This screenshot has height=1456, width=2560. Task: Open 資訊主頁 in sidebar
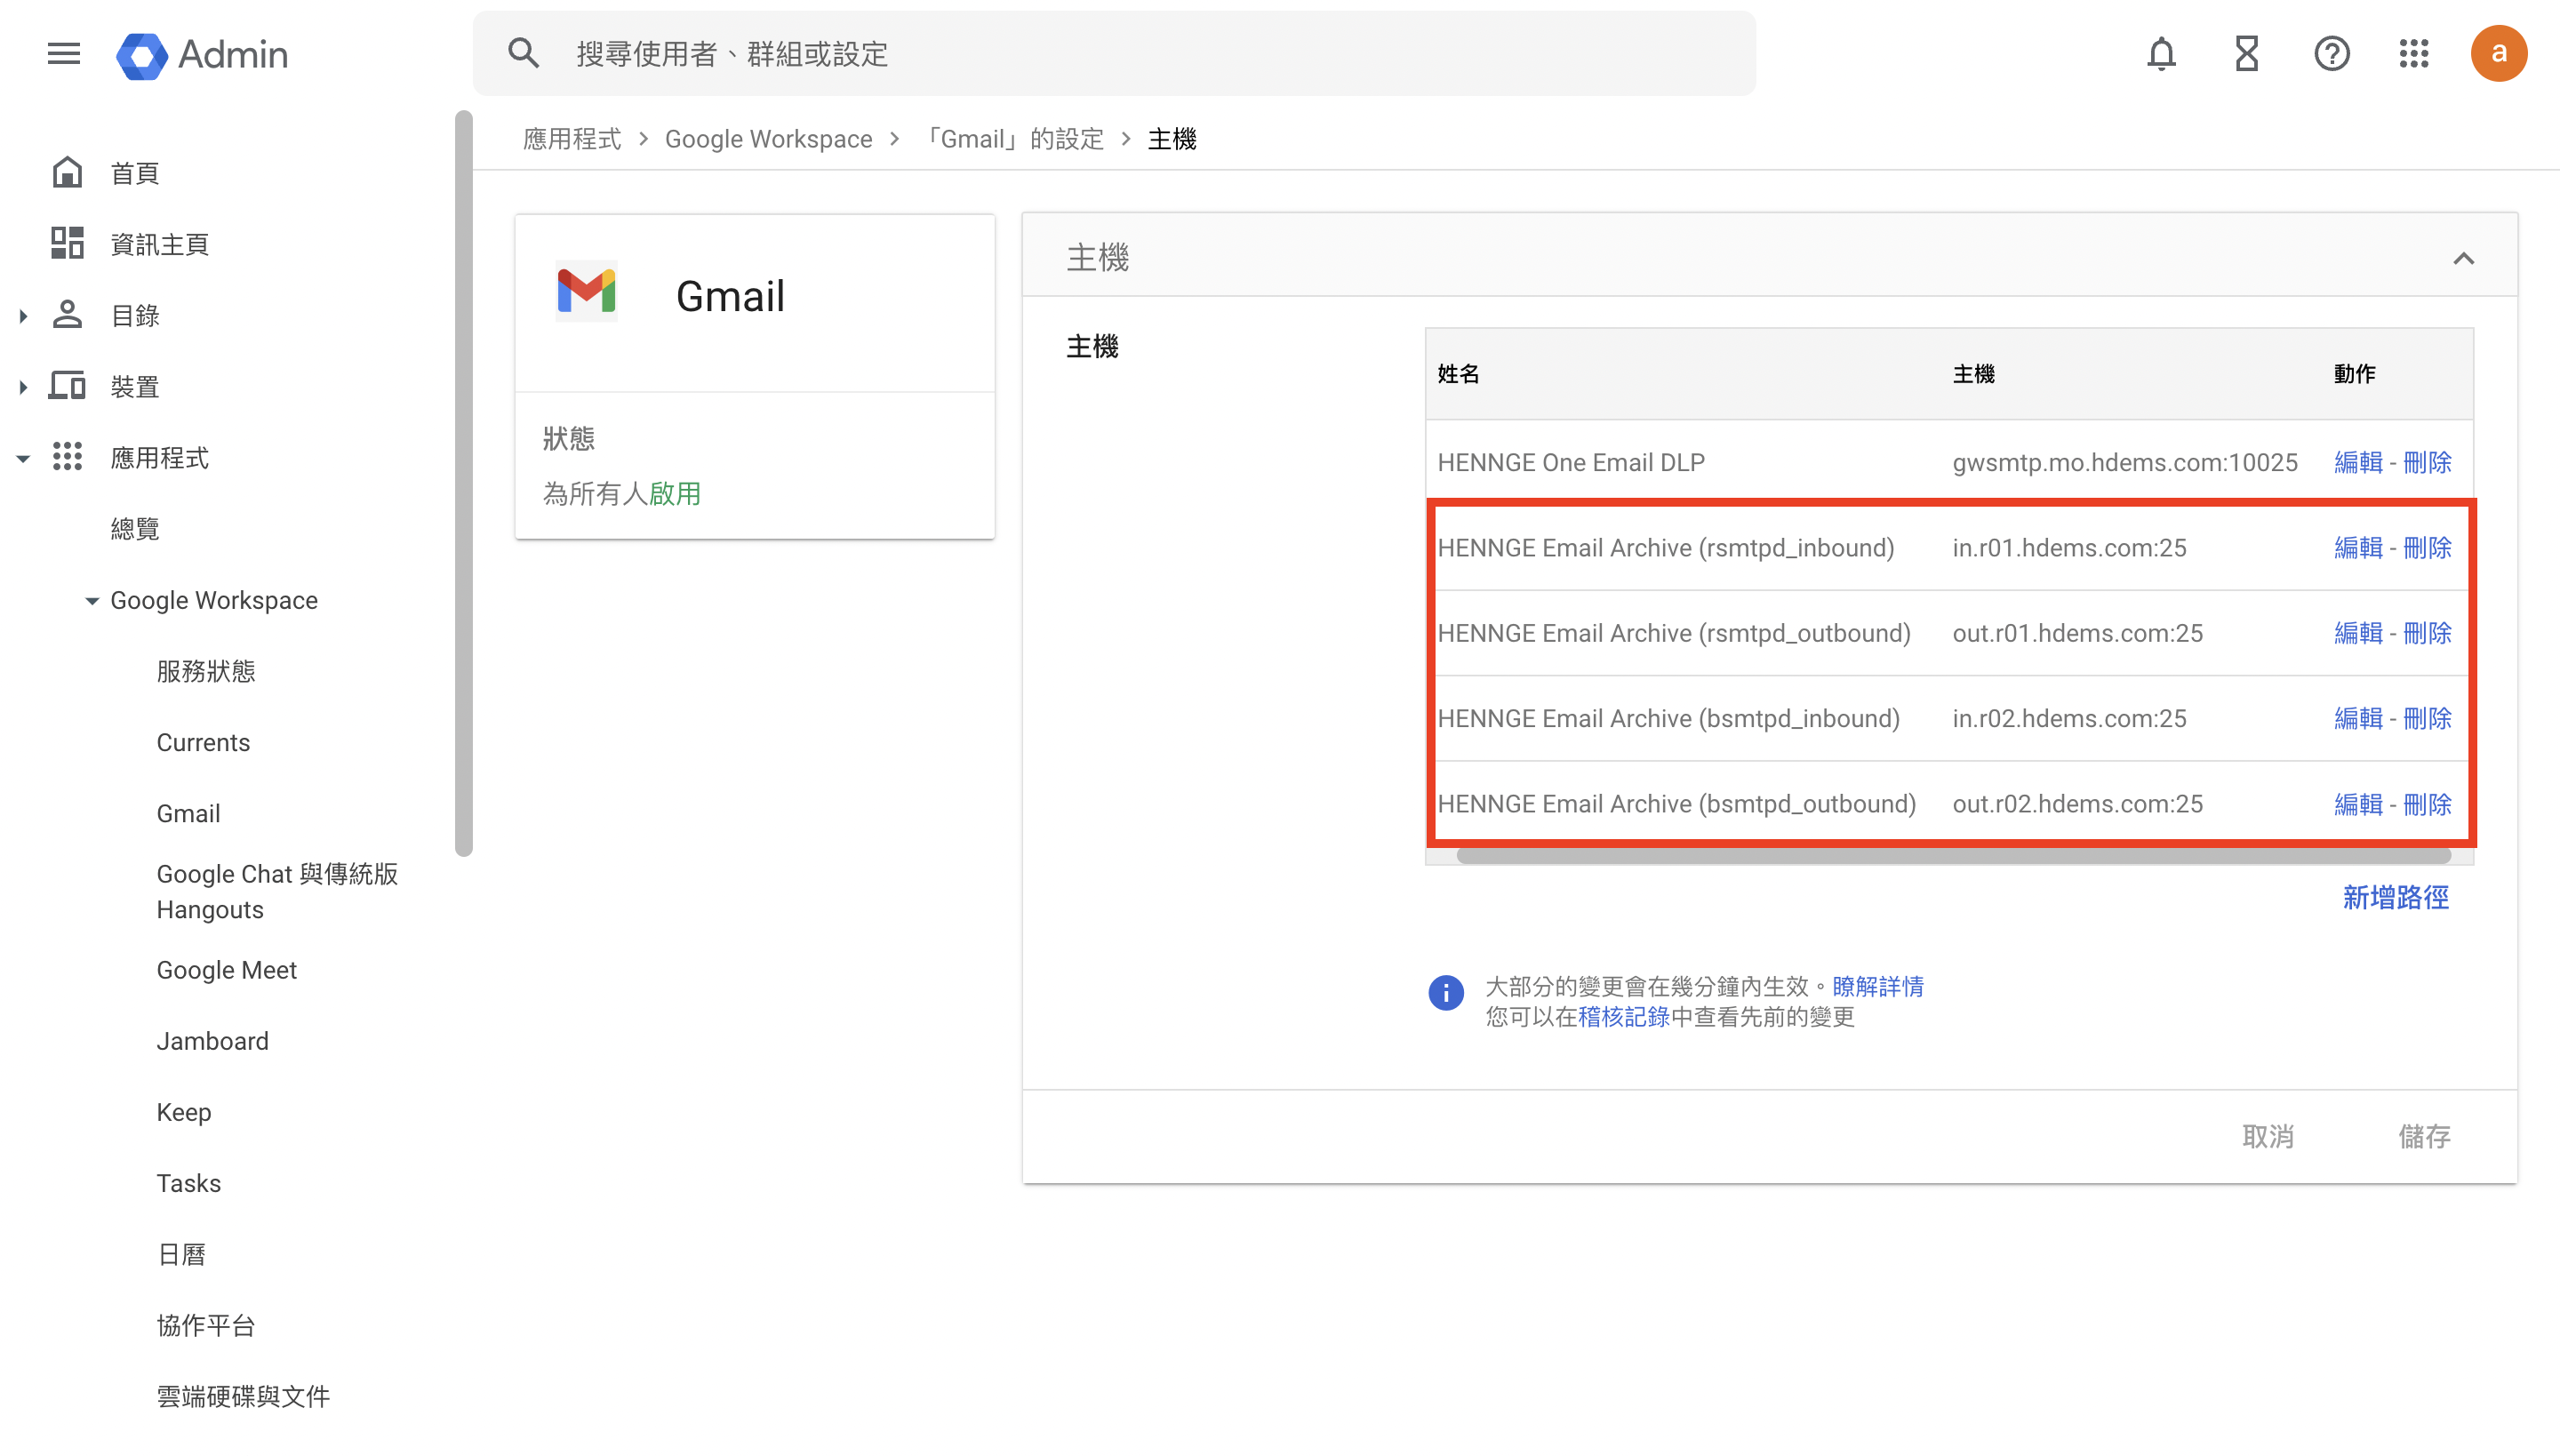(x=160, y=244)
